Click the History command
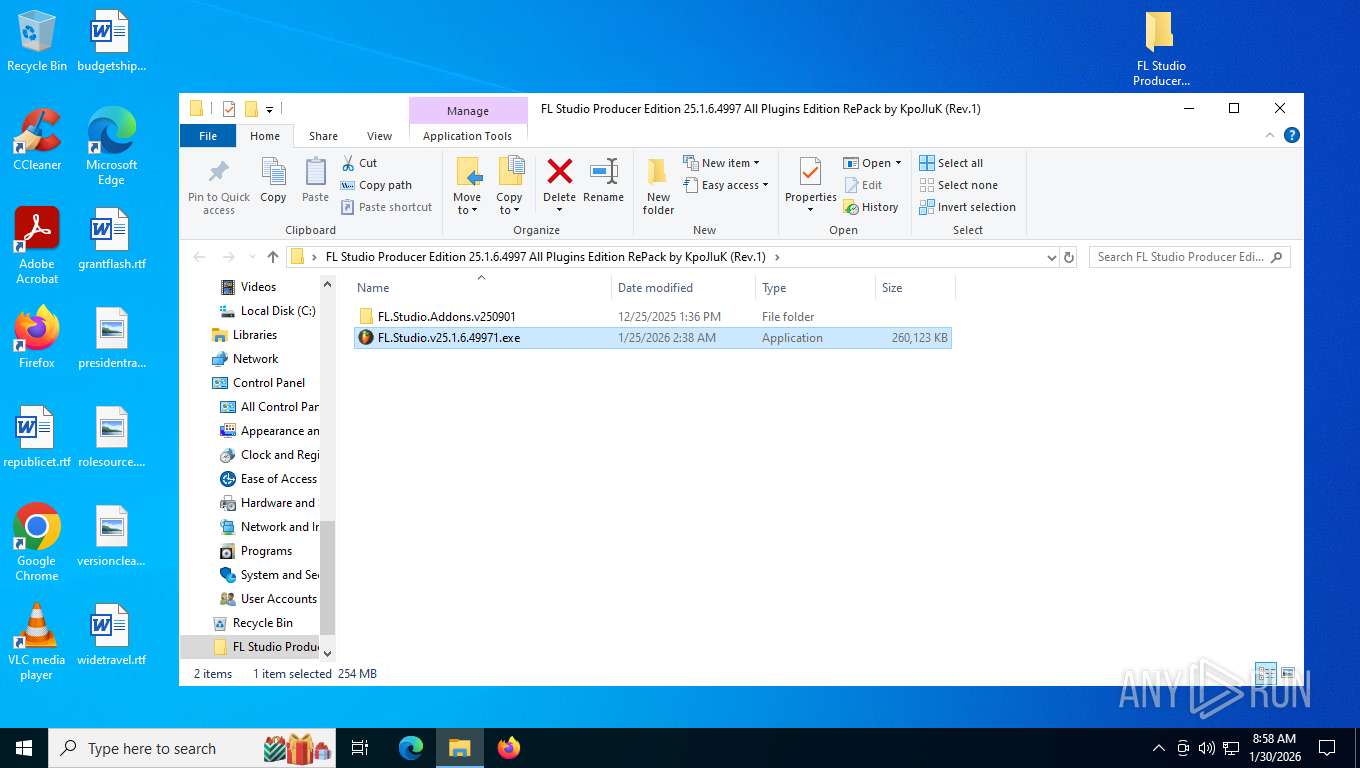The width and height of the screenshot is (1360, 768). coord(871,207)
